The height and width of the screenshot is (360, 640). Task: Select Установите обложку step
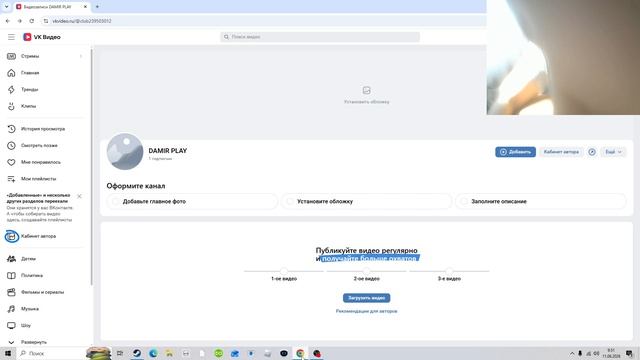tap(367, 202)
